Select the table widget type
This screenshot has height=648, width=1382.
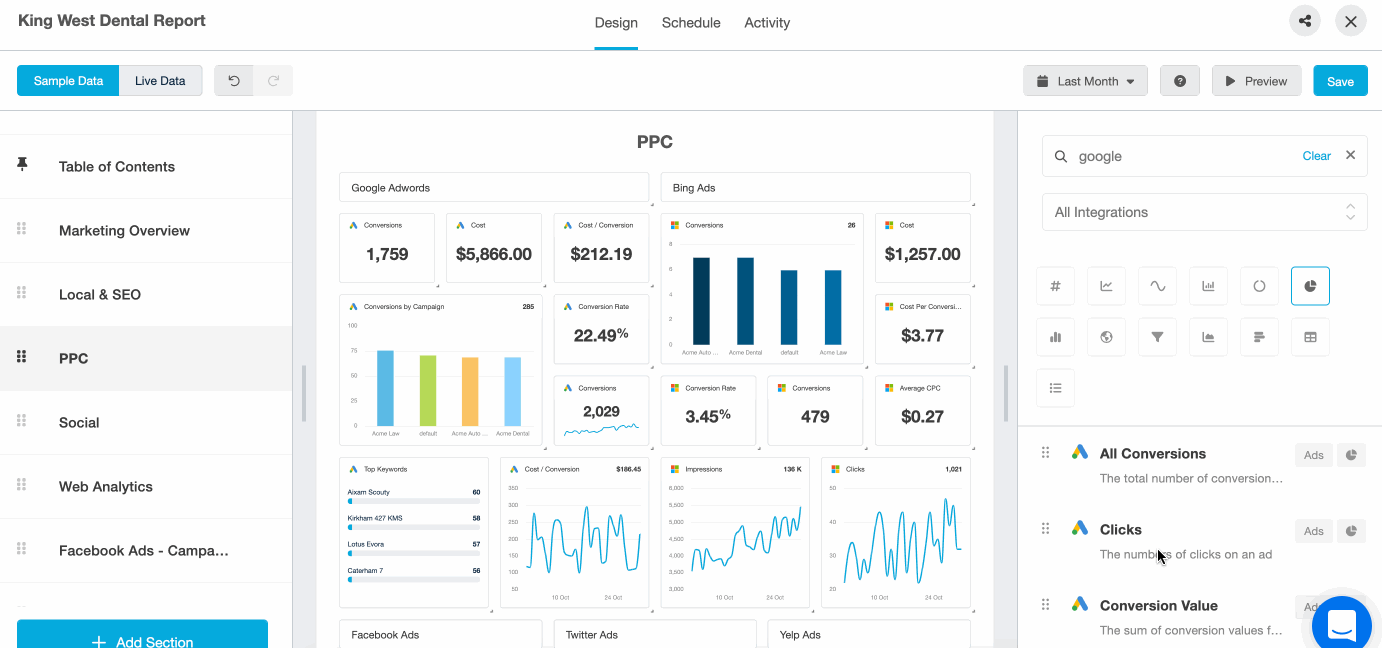coord(1311,337)
